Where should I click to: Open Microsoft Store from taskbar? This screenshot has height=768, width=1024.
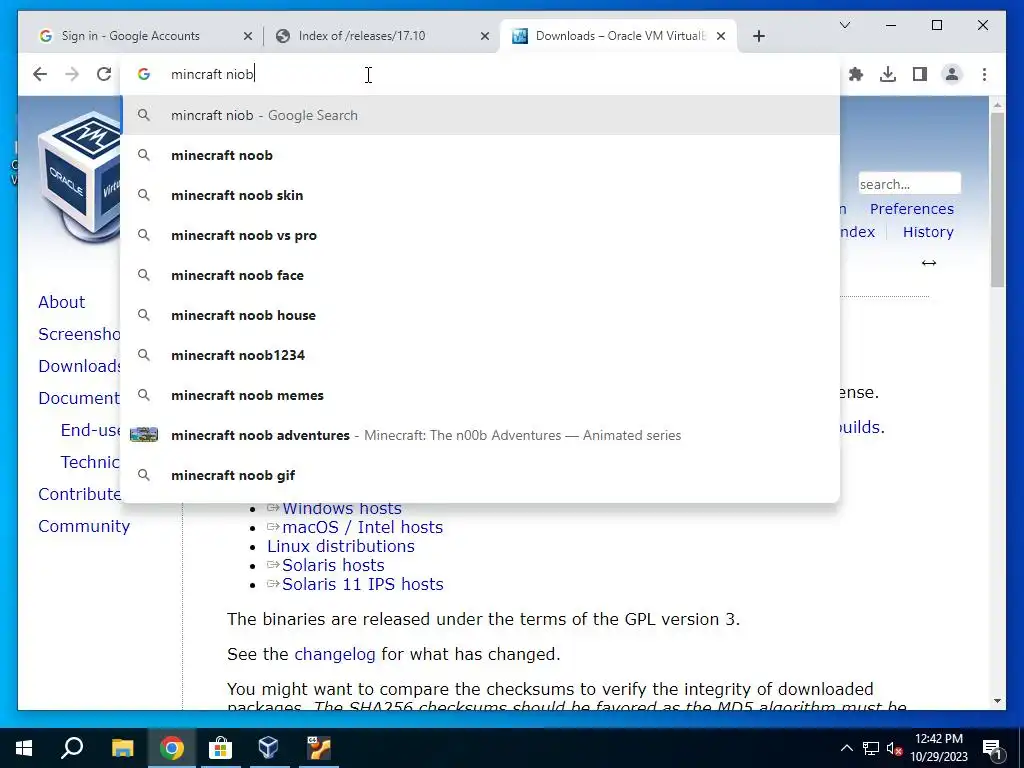coord(220,748)
